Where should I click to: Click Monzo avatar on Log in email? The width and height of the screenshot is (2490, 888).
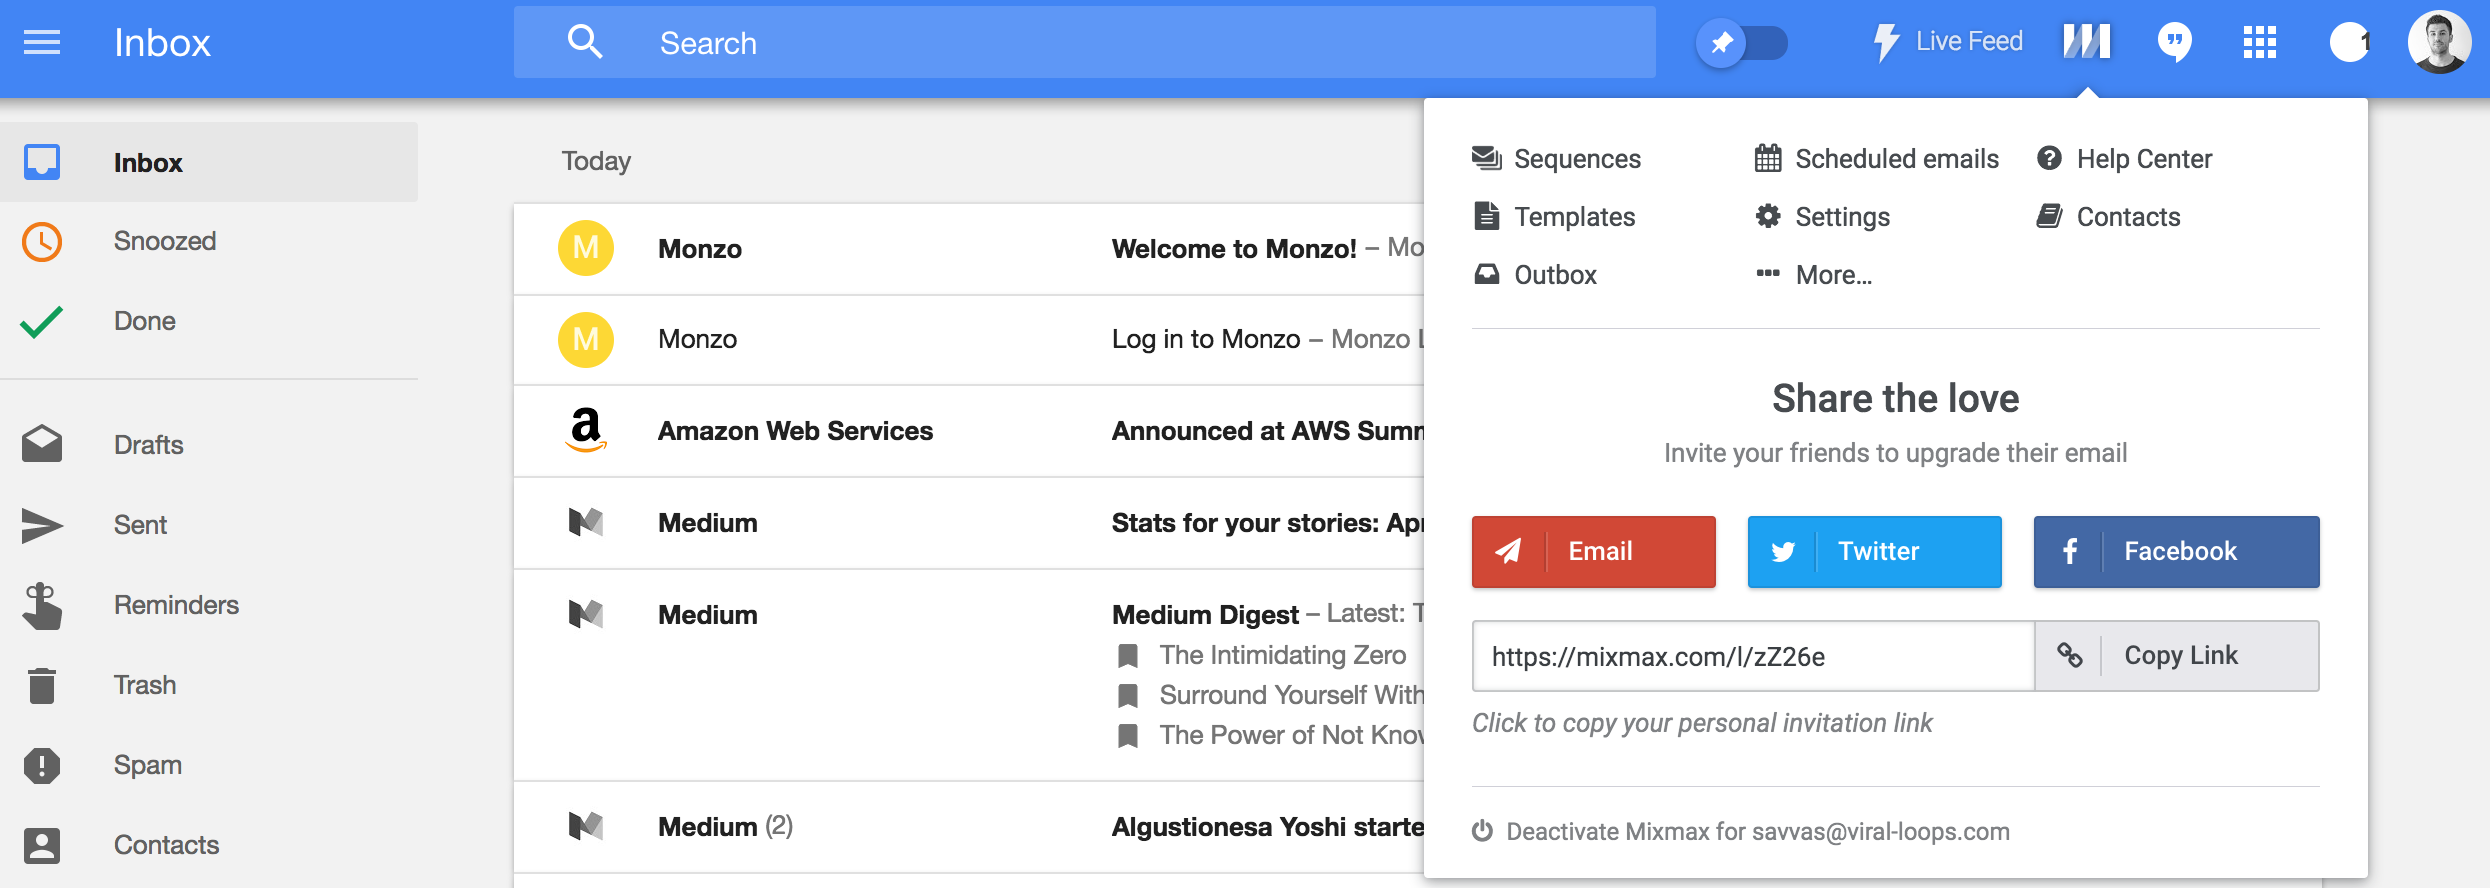click(x=586, y=340)
